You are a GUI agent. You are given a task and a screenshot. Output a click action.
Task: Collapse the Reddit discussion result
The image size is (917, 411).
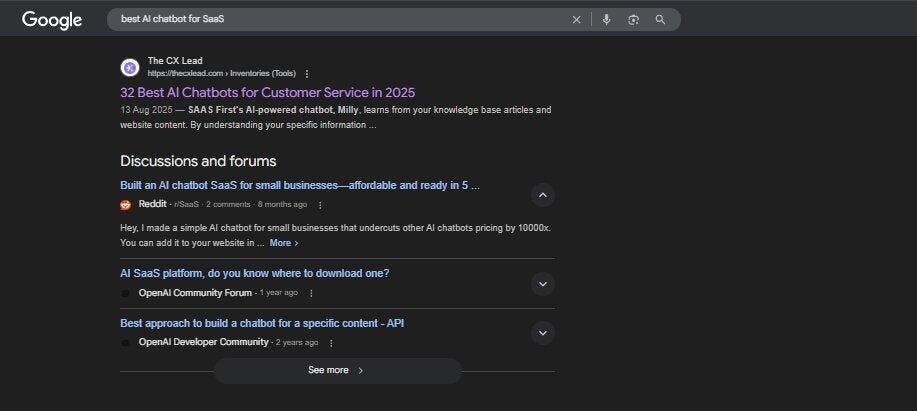pyautogui.click(x=542, y=195)
